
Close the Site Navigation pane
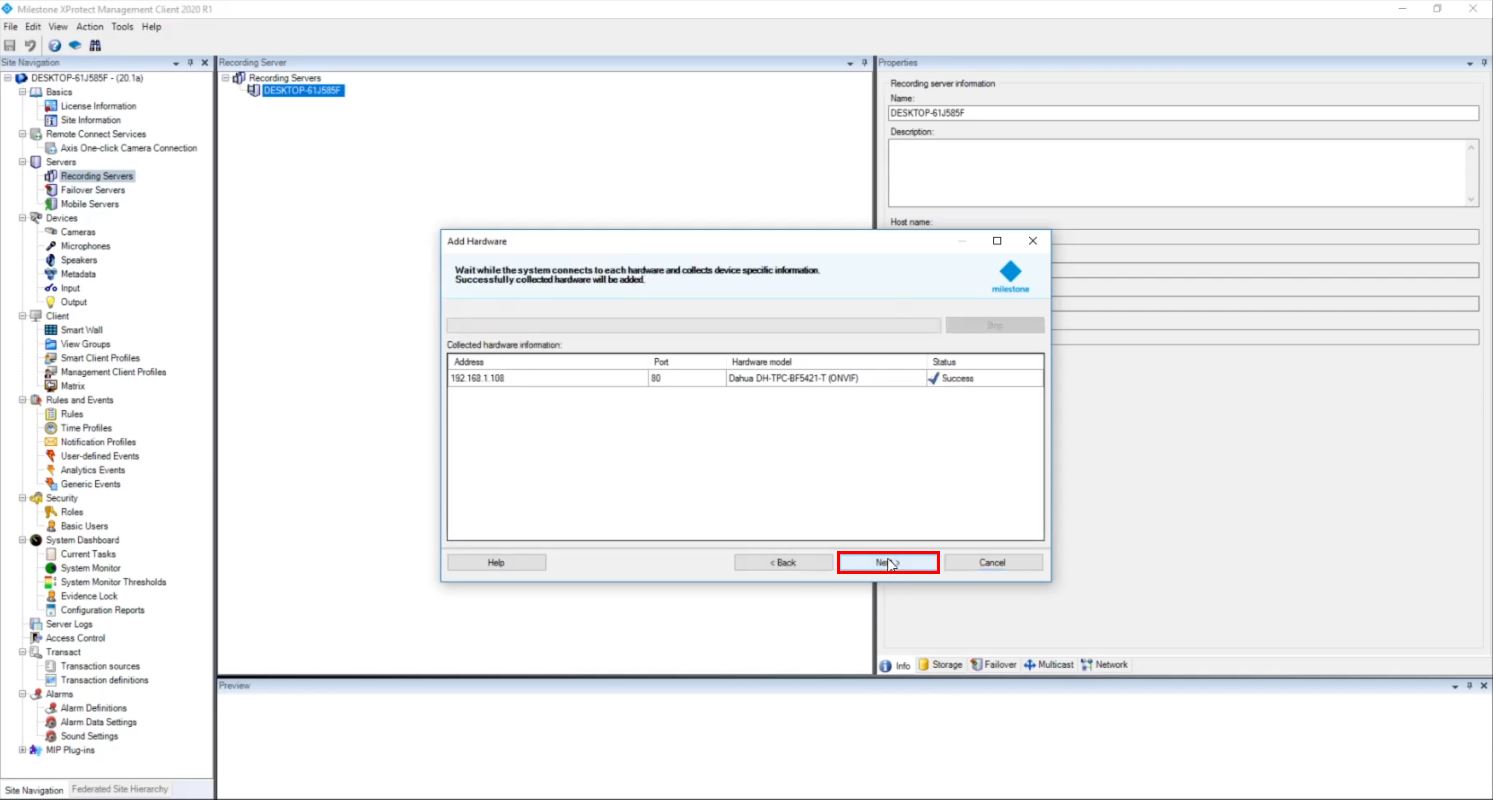[205, 63]
